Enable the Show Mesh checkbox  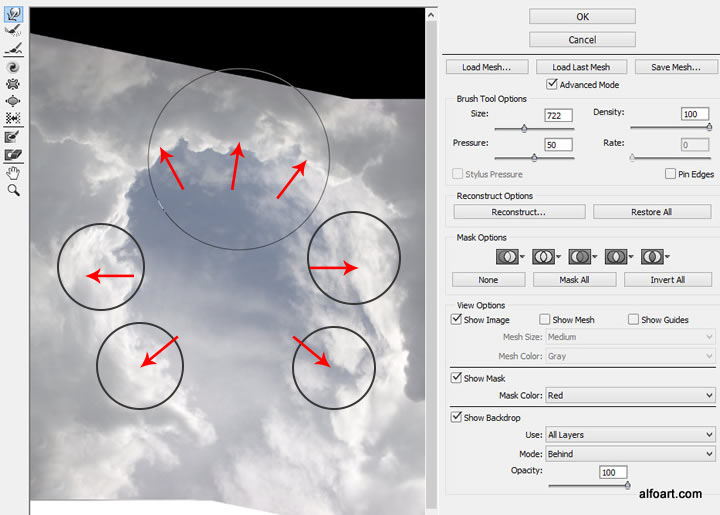[x=545, y=320]
